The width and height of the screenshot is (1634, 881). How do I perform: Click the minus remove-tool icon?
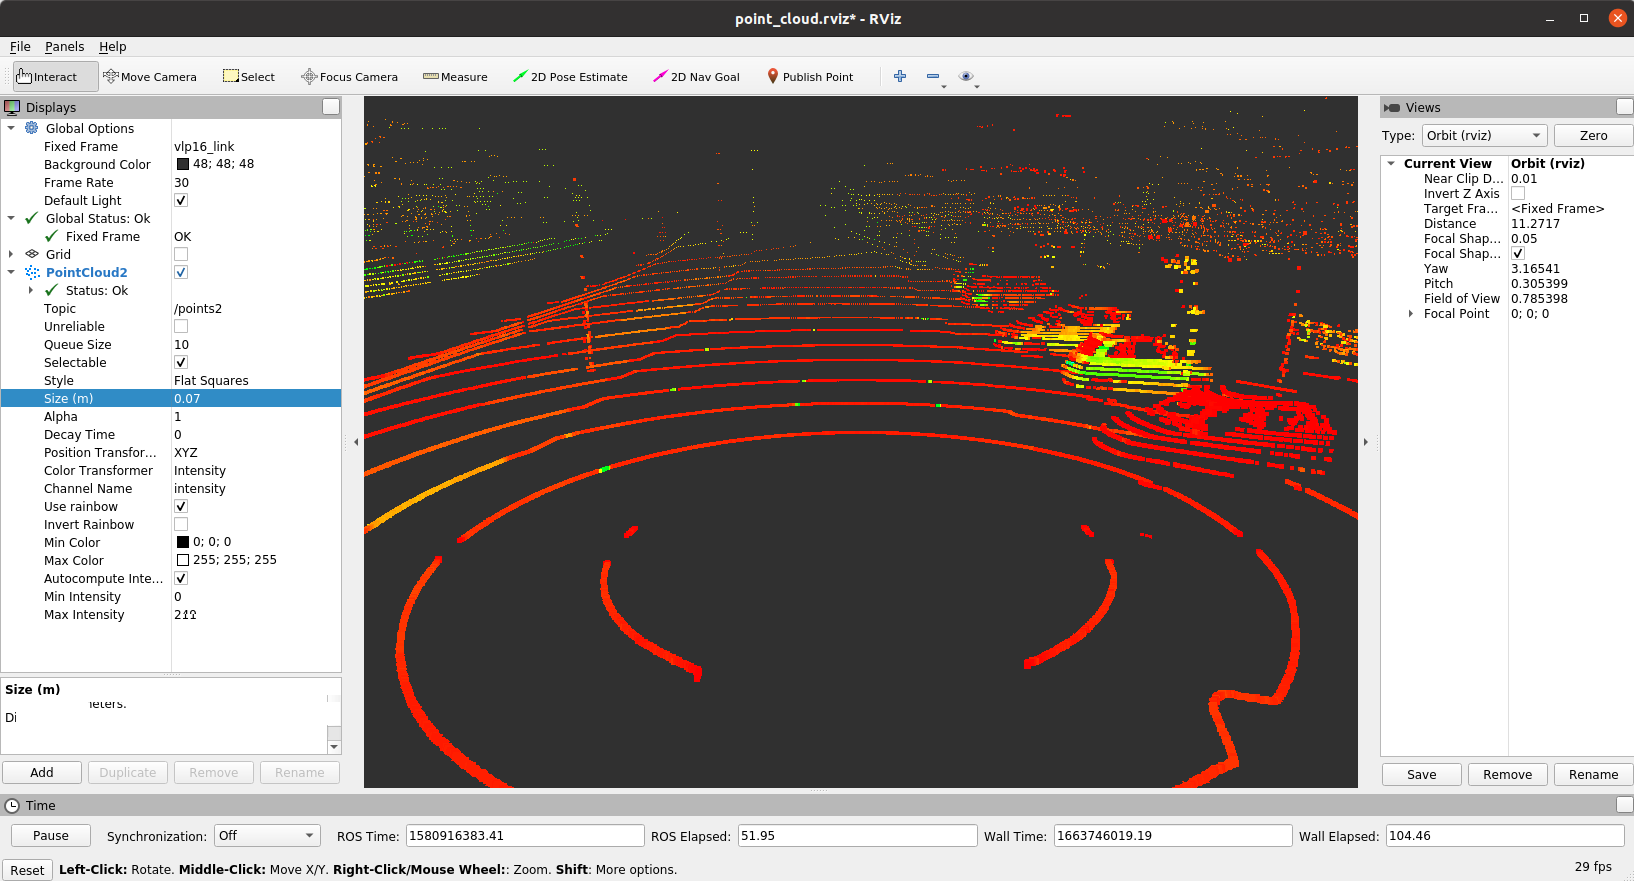(x=933, y=76)
